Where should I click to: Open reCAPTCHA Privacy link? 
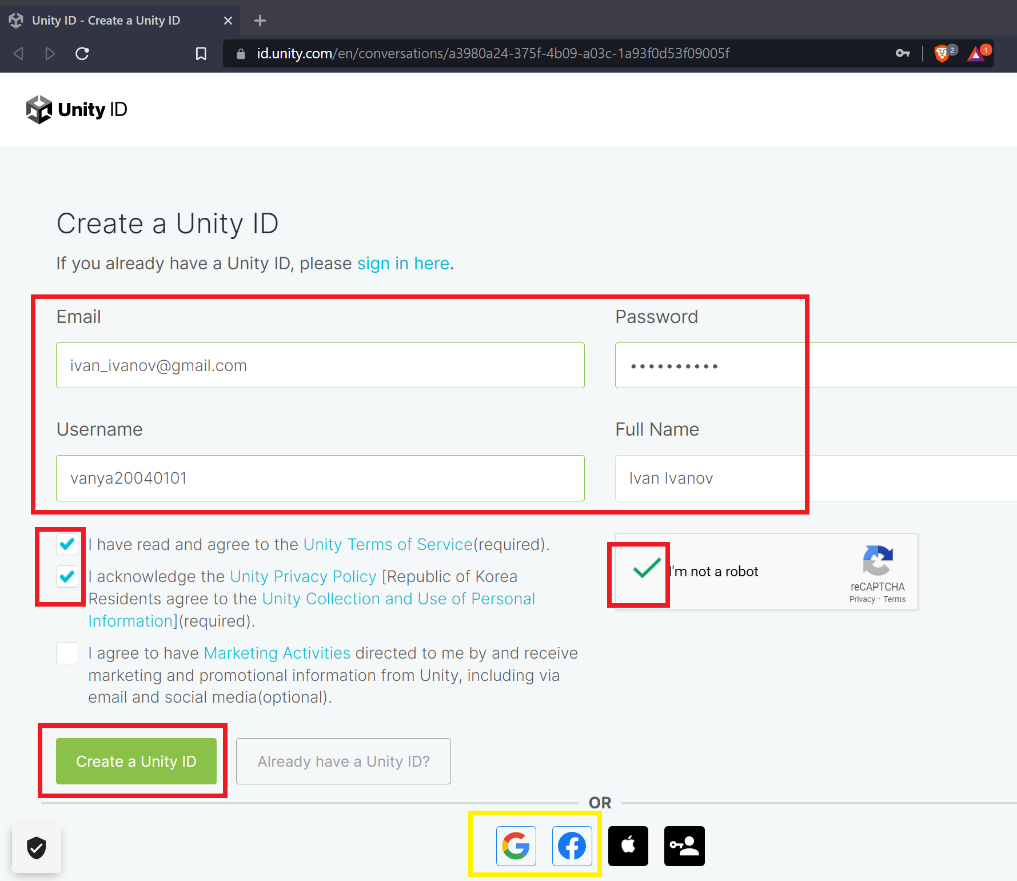[x=862, y=599]
